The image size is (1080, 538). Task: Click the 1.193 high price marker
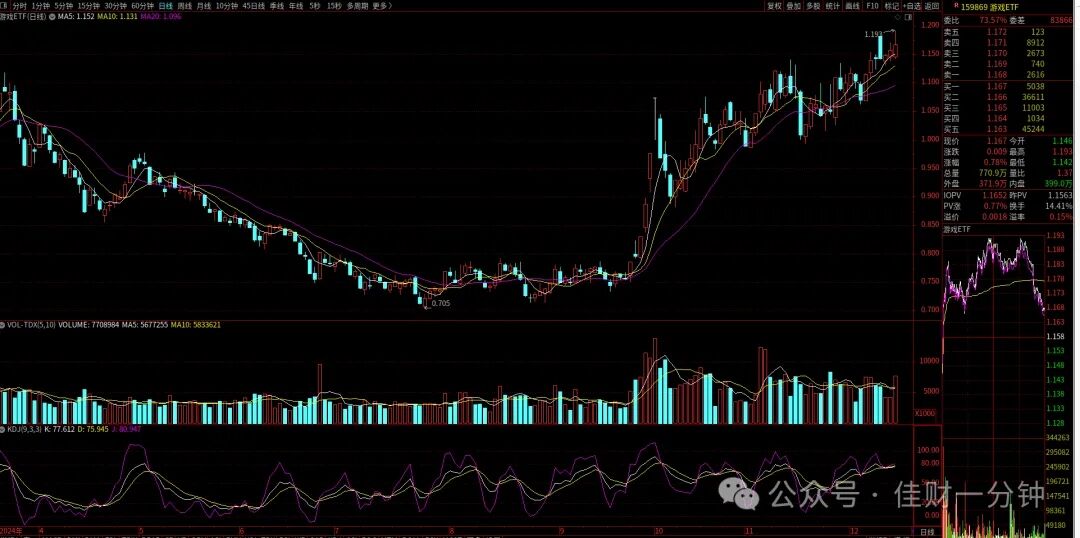tap(873, 34)
